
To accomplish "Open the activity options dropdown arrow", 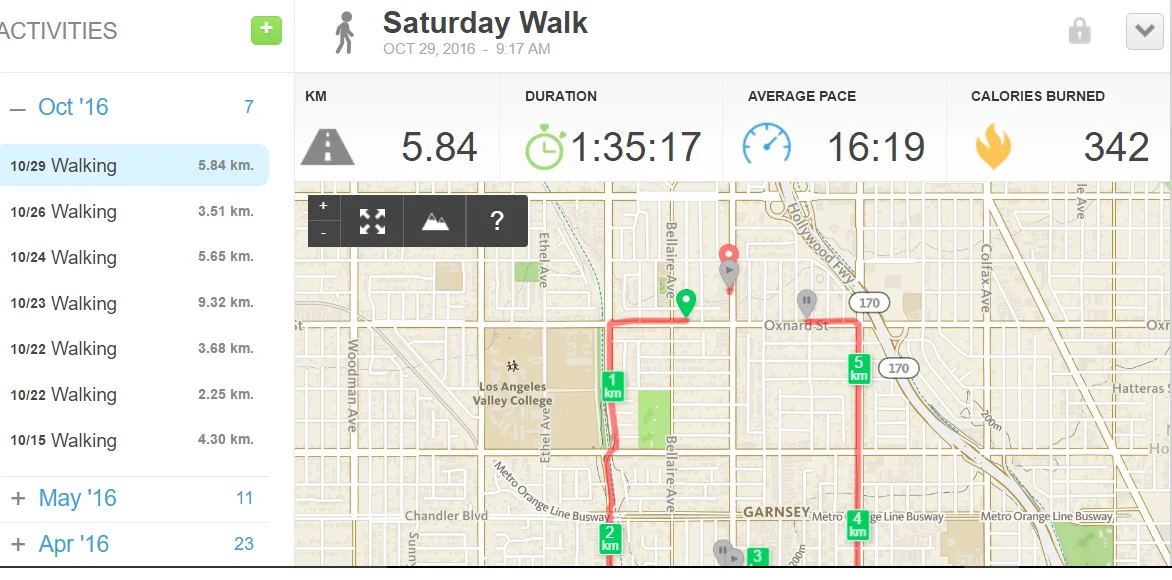I will (1144, 32).
